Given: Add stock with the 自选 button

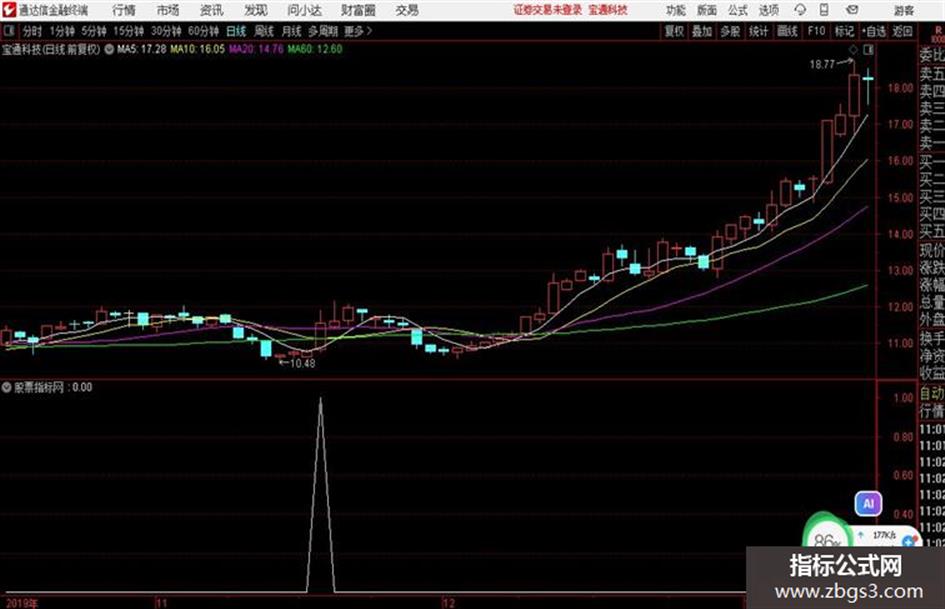Looking at the screenshot, I should point(874,31).
